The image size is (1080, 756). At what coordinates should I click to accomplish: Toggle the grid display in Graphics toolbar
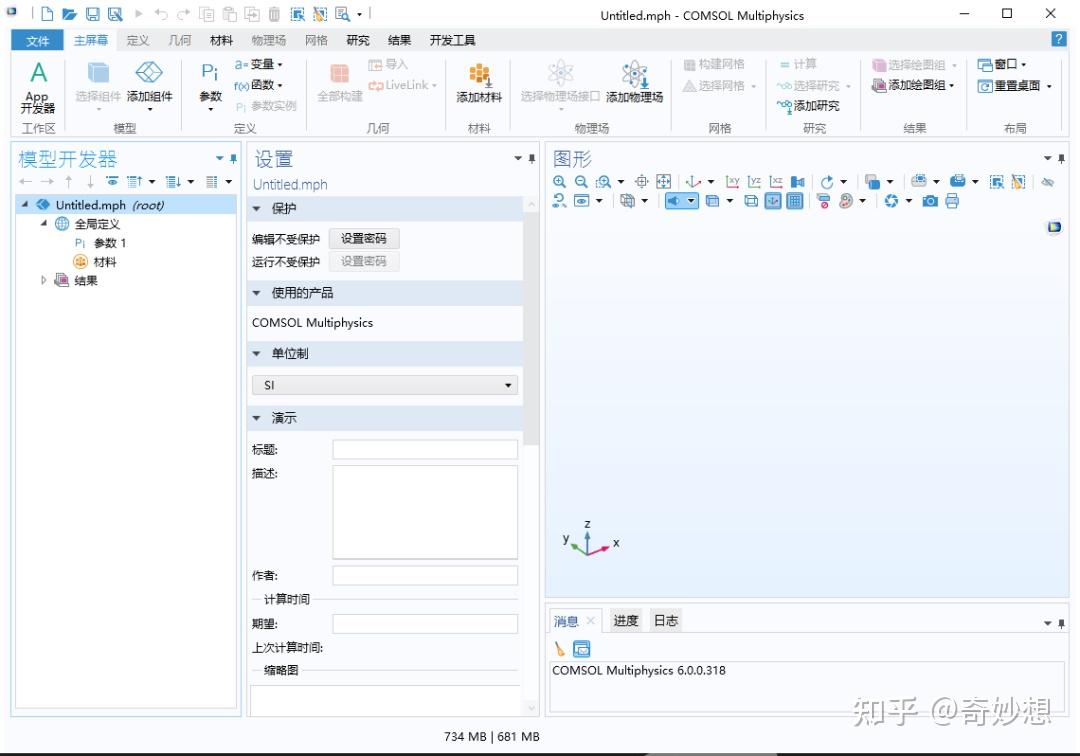794,200
